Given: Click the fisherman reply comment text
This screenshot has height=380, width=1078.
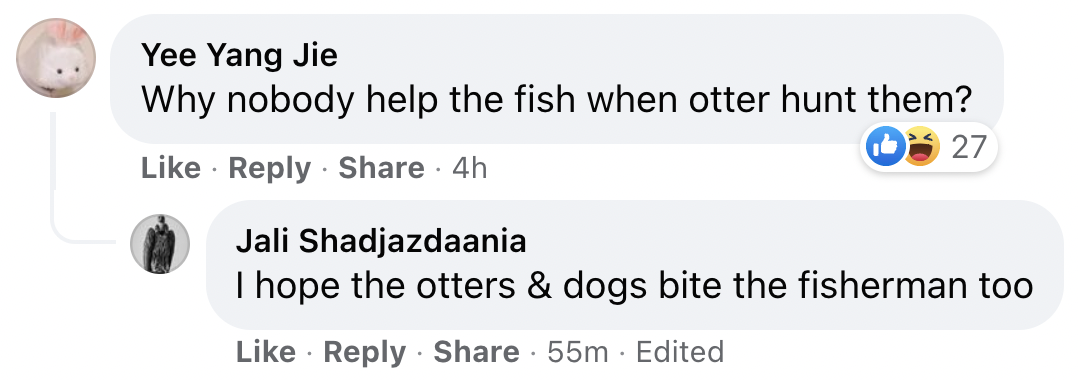Looking at the screenshot, I should 635,286.
